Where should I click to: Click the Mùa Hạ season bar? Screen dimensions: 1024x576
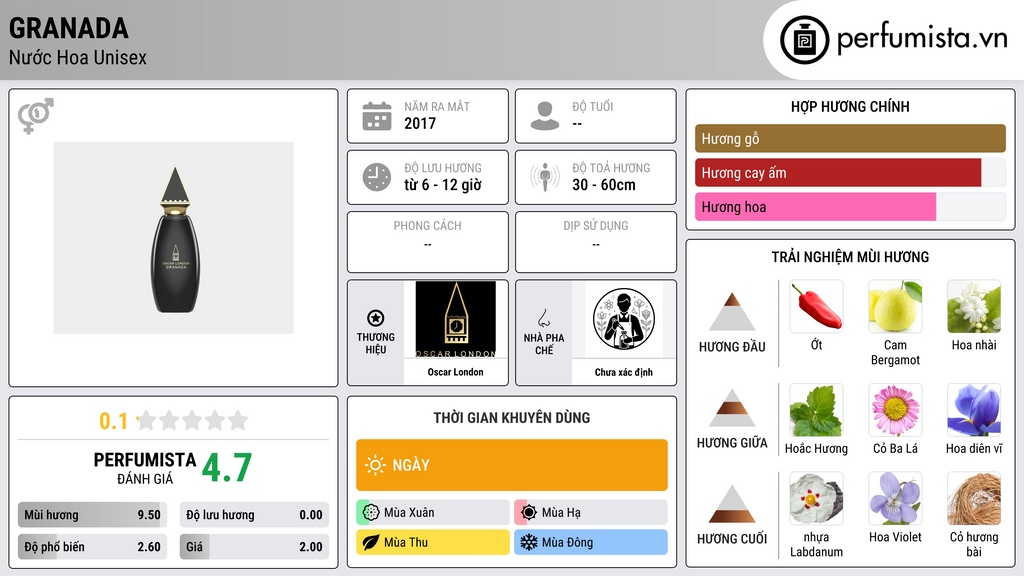pos(591,513)
